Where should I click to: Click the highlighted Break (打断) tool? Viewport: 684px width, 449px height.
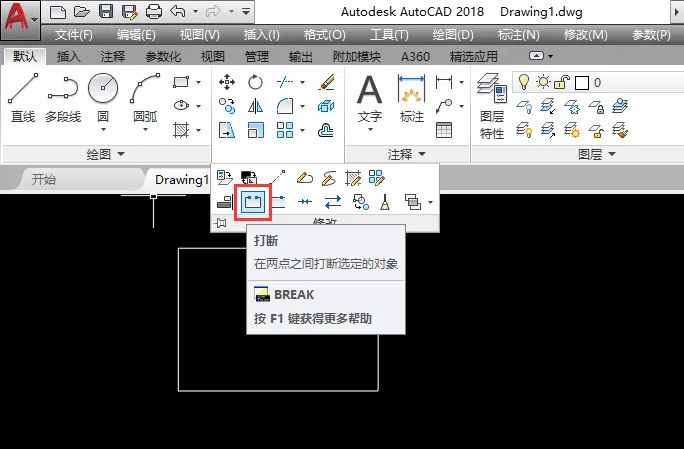[x=253, y=202]
